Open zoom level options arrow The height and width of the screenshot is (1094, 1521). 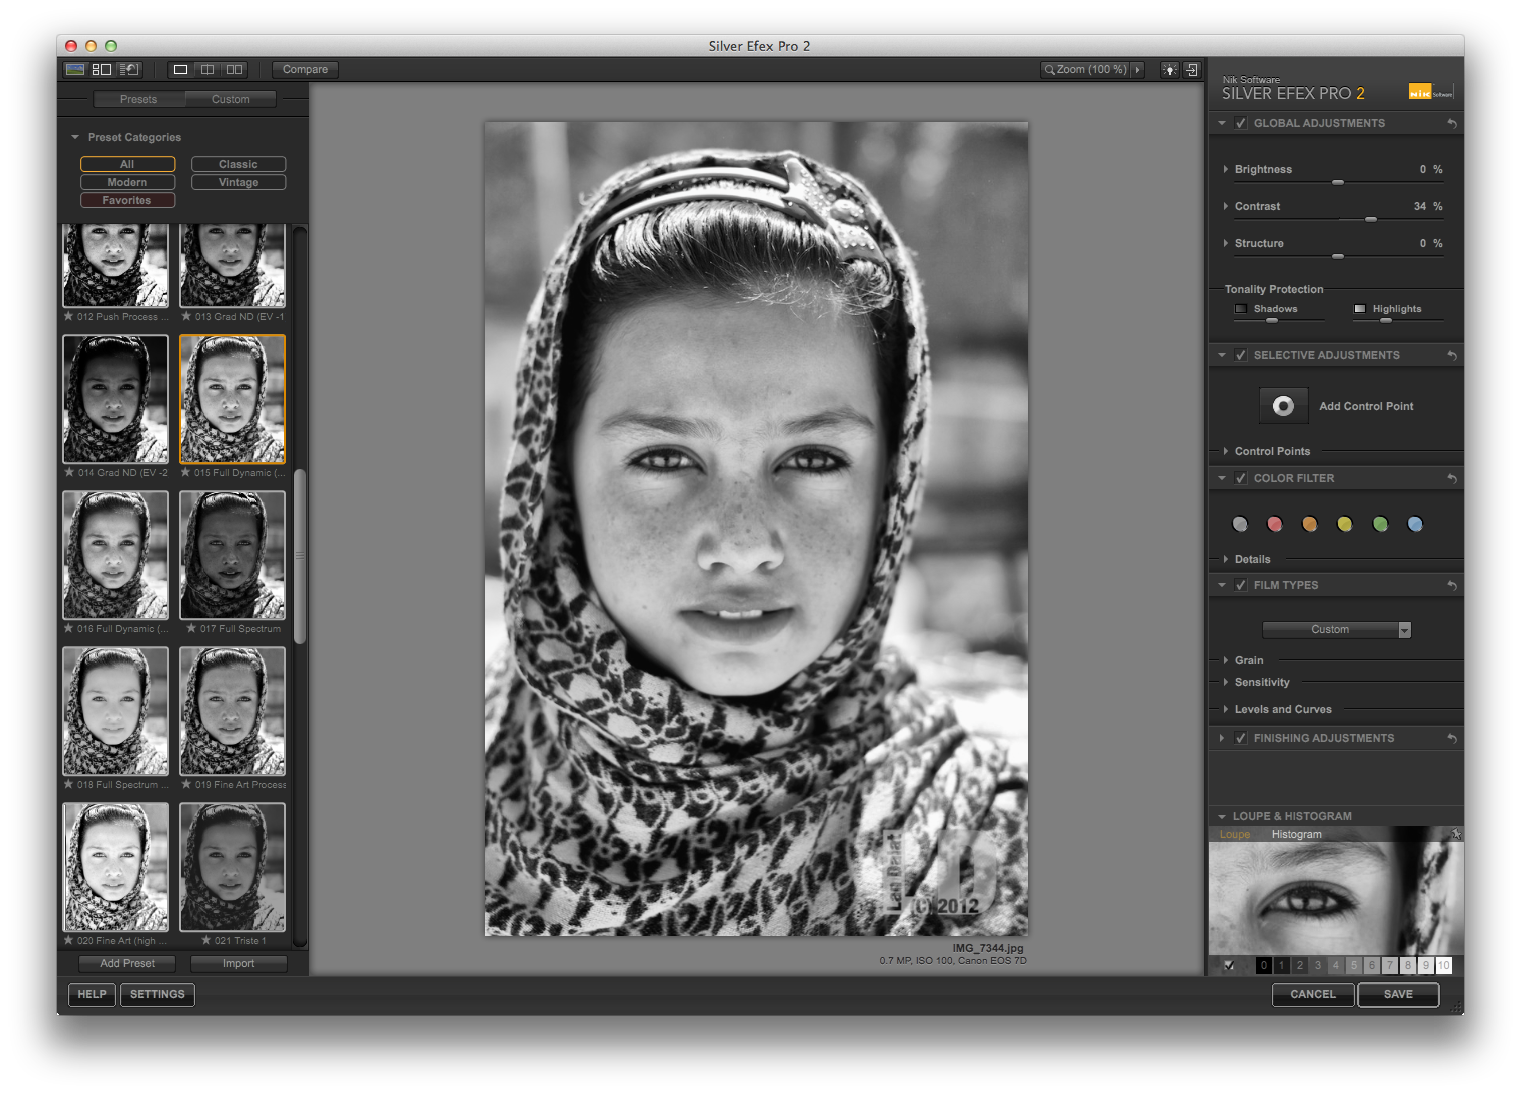(x=1137, y=70)
